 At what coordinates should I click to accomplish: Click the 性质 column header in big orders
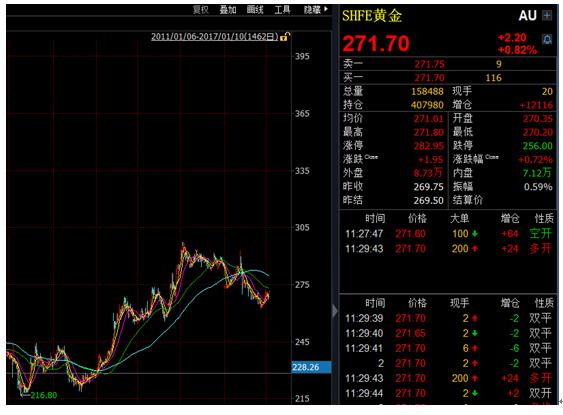[544, 218]
